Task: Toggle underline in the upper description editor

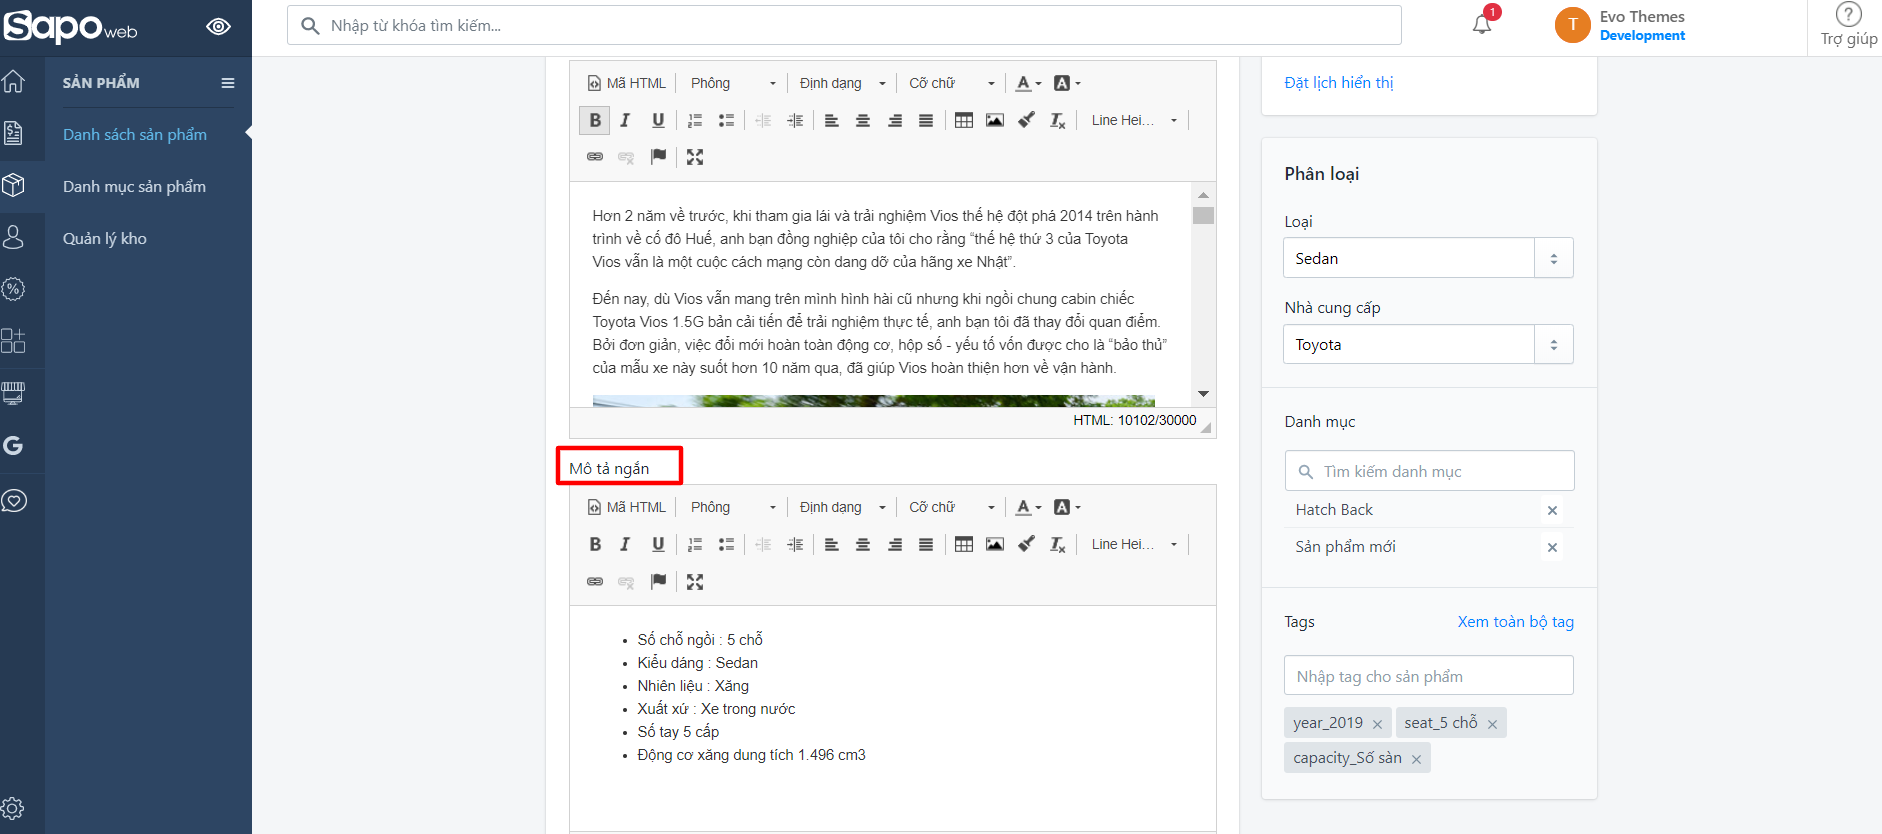Action: (658, 121)
